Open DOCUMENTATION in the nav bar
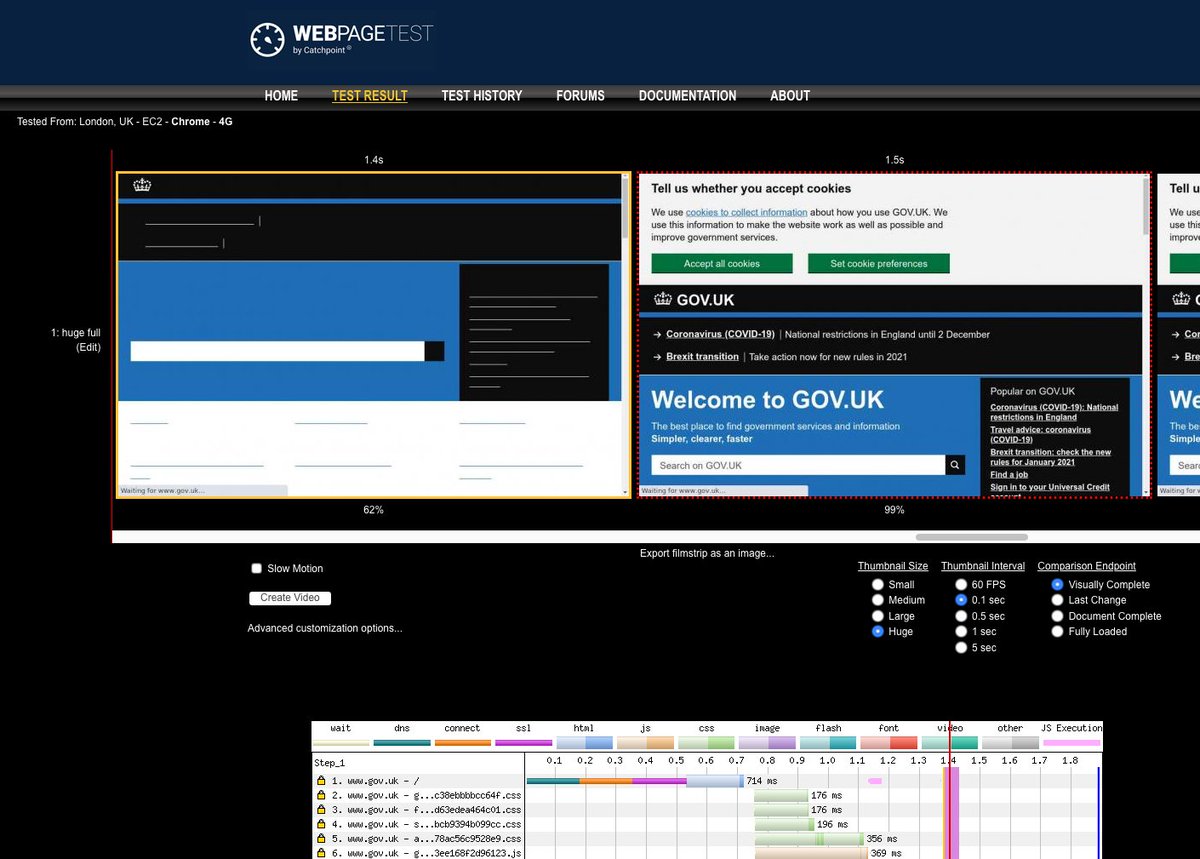 tap(688, 96)
